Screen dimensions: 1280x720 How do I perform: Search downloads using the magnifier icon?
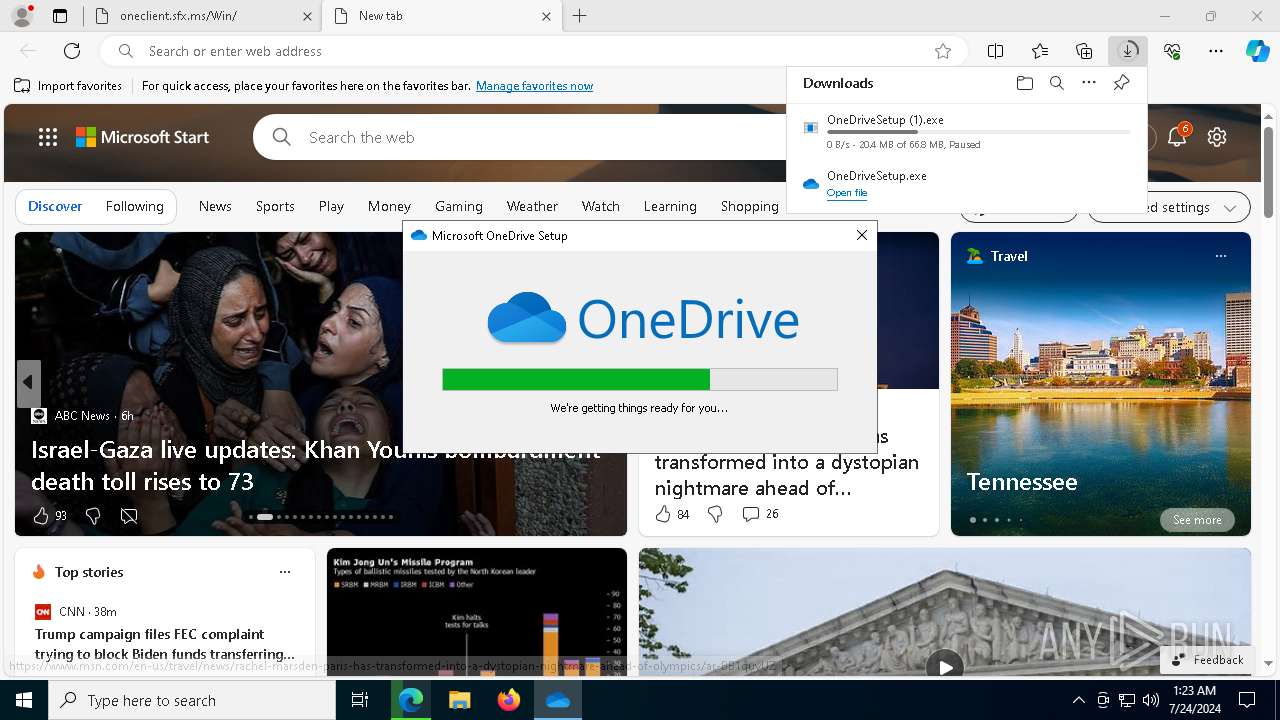[1056, 83]
